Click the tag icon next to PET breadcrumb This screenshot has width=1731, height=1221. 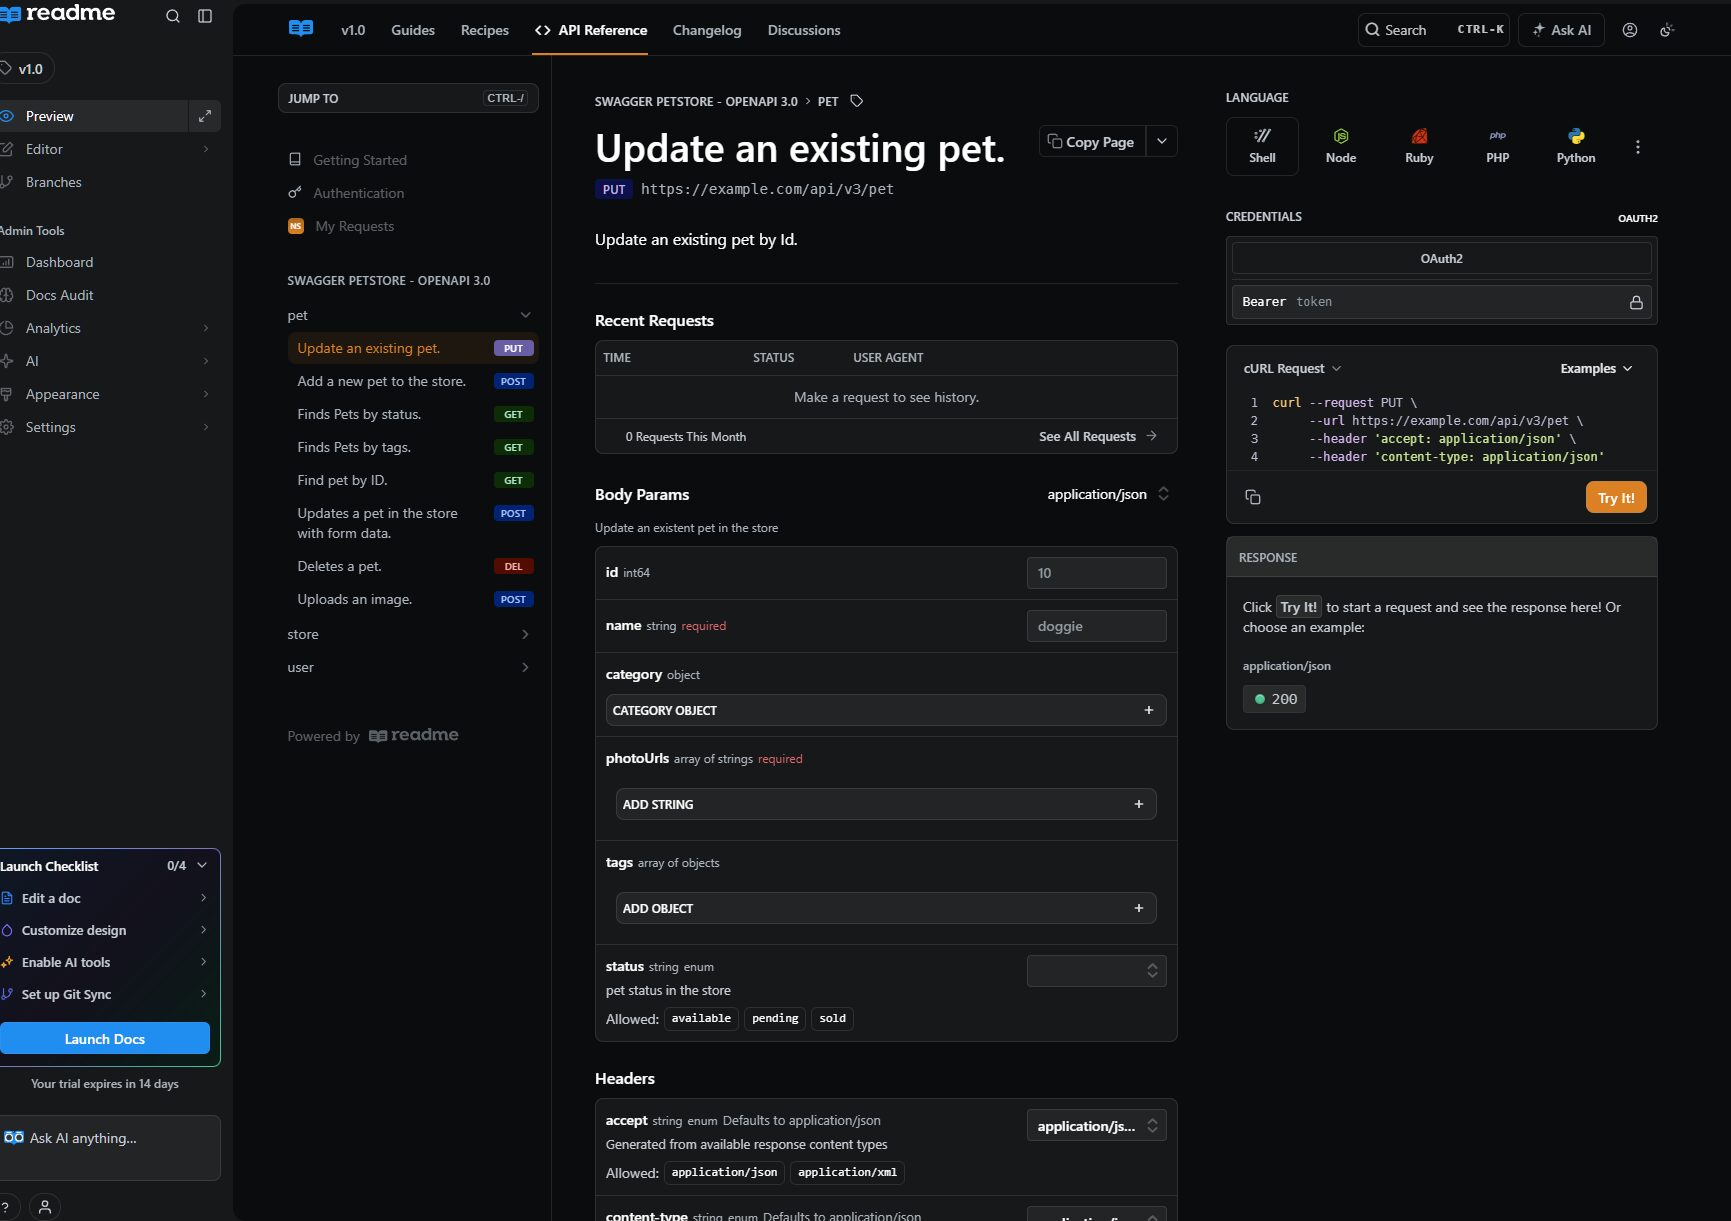[857, 101]
